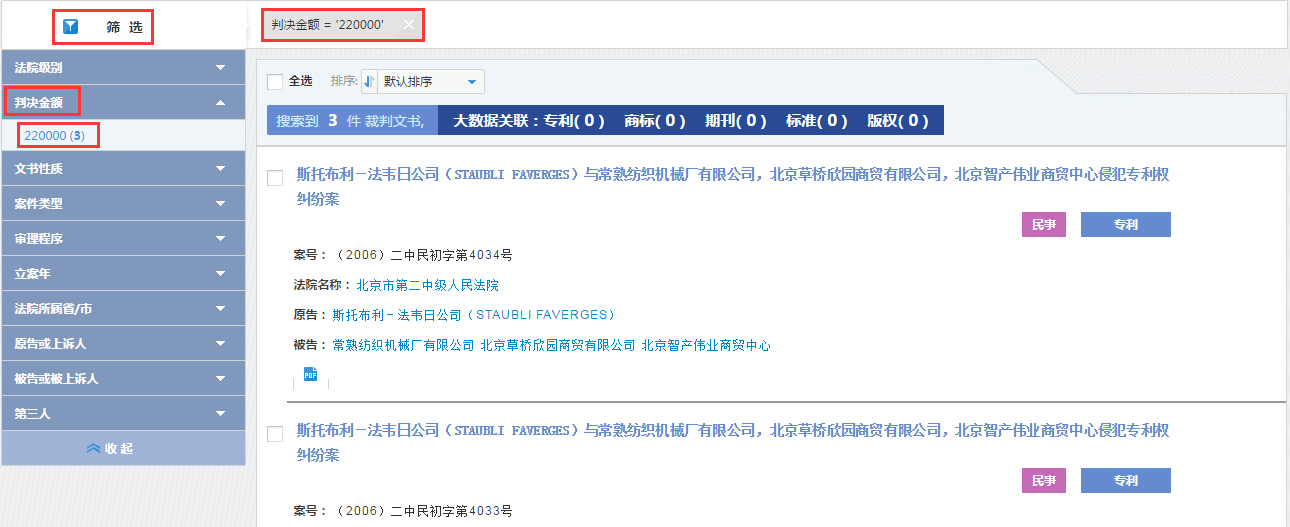Expand the 文书性质 filter section

pyautogui.click(x=123, y=168)
